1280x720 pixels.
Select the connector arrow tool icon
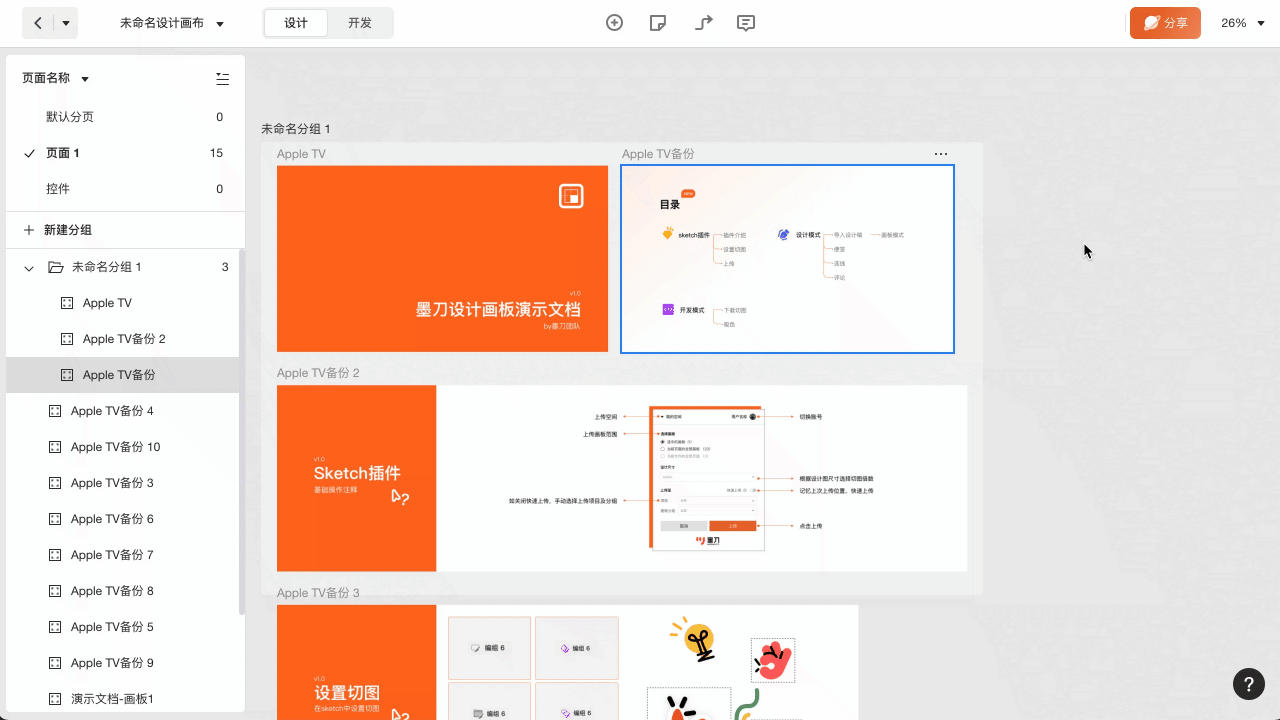703,23
